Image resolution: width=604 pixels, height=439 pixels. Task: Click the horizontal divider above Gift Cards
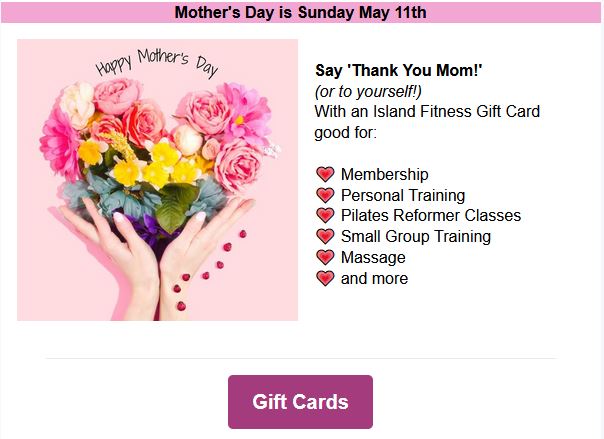[x=301, y=359]
